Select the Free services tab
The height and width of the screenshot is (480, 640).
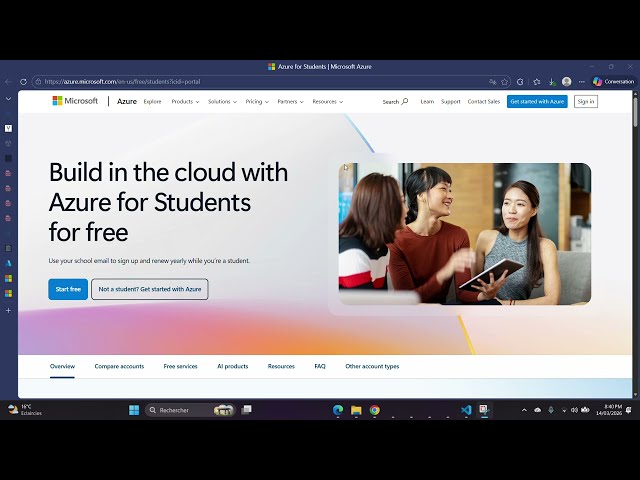coord(180,367)
